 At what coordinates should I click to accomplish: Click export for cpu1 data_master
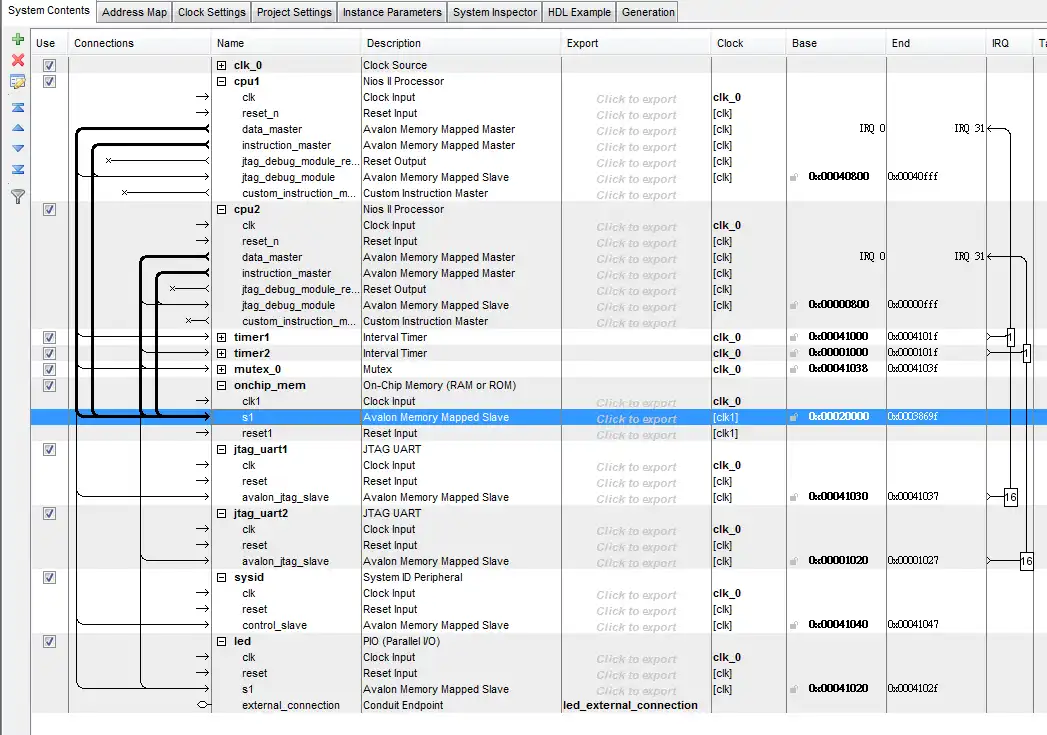click(636, 131)
